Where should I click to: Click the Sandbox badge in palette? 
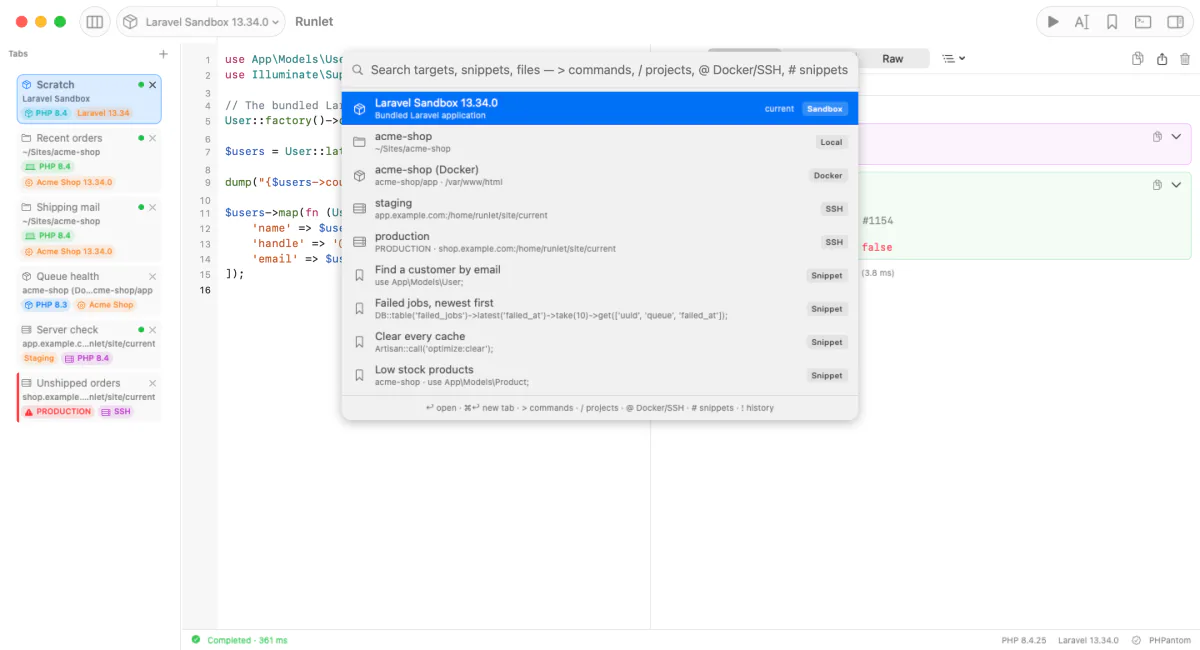(825, 108)
